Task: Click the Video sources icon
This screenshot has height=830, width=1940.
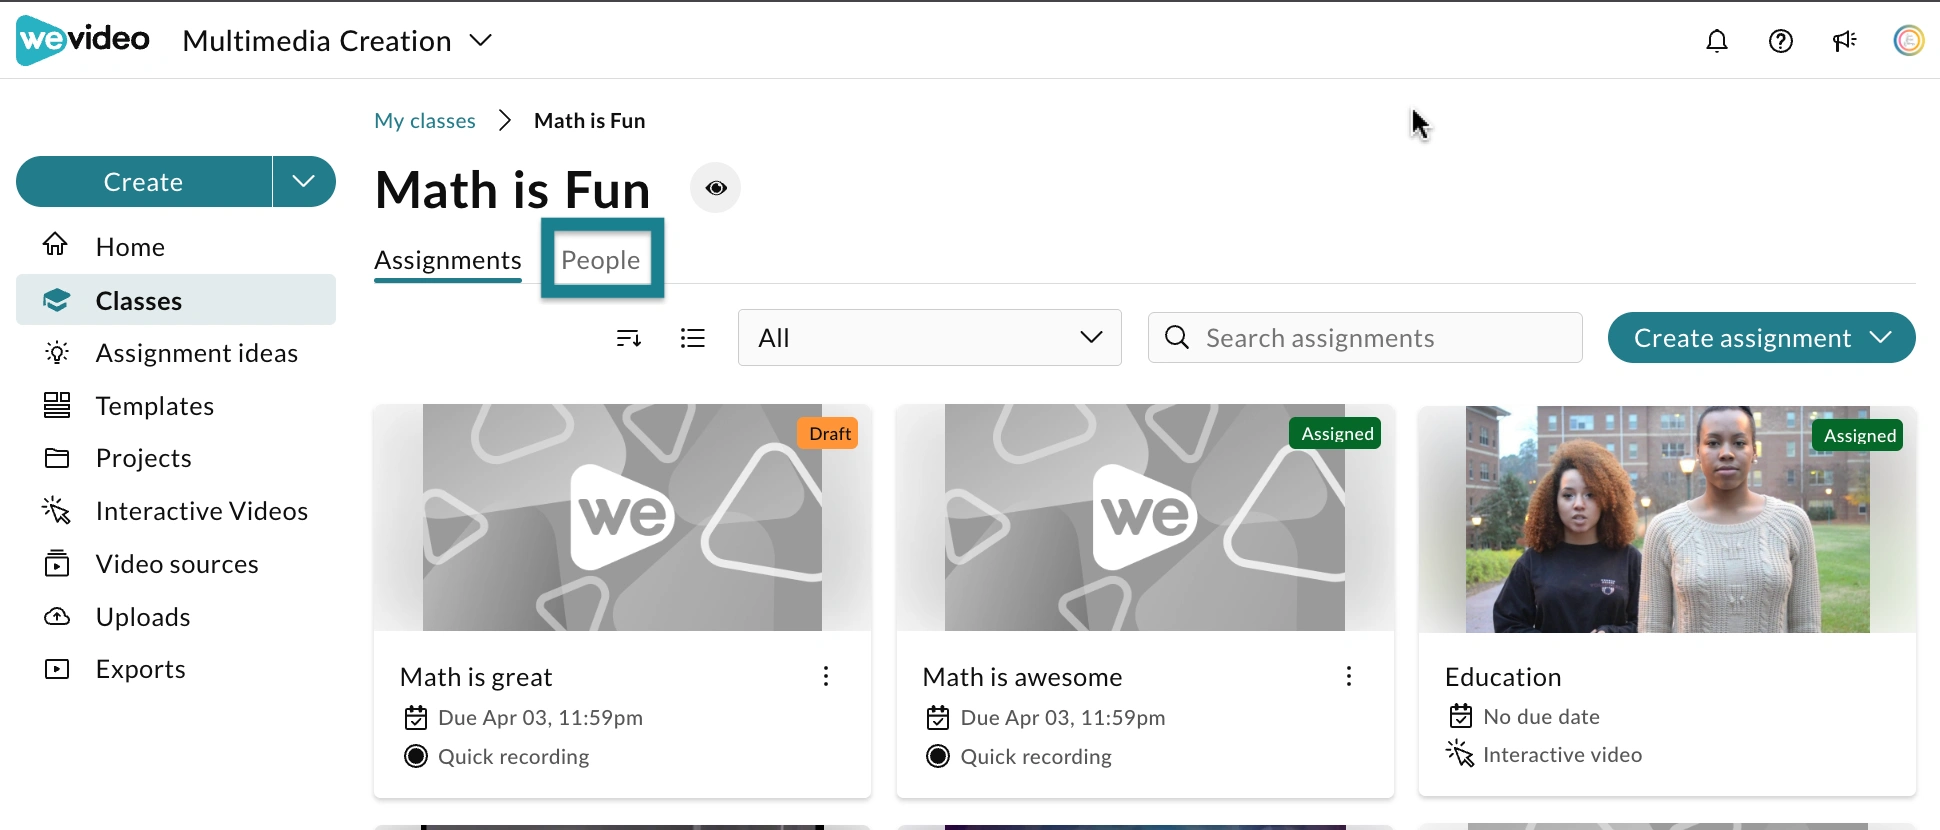Action: [x=57, y=563]
